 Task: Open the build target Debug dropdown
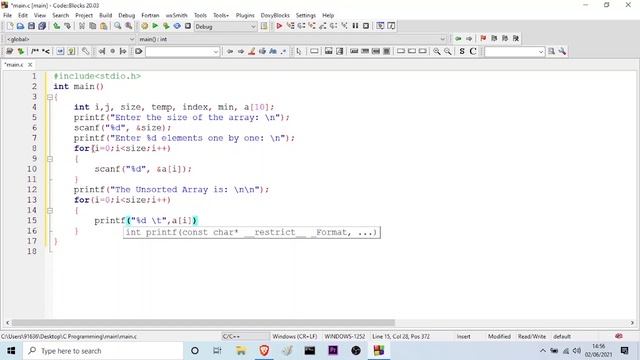pyautogui.click(x=225, y=27)
